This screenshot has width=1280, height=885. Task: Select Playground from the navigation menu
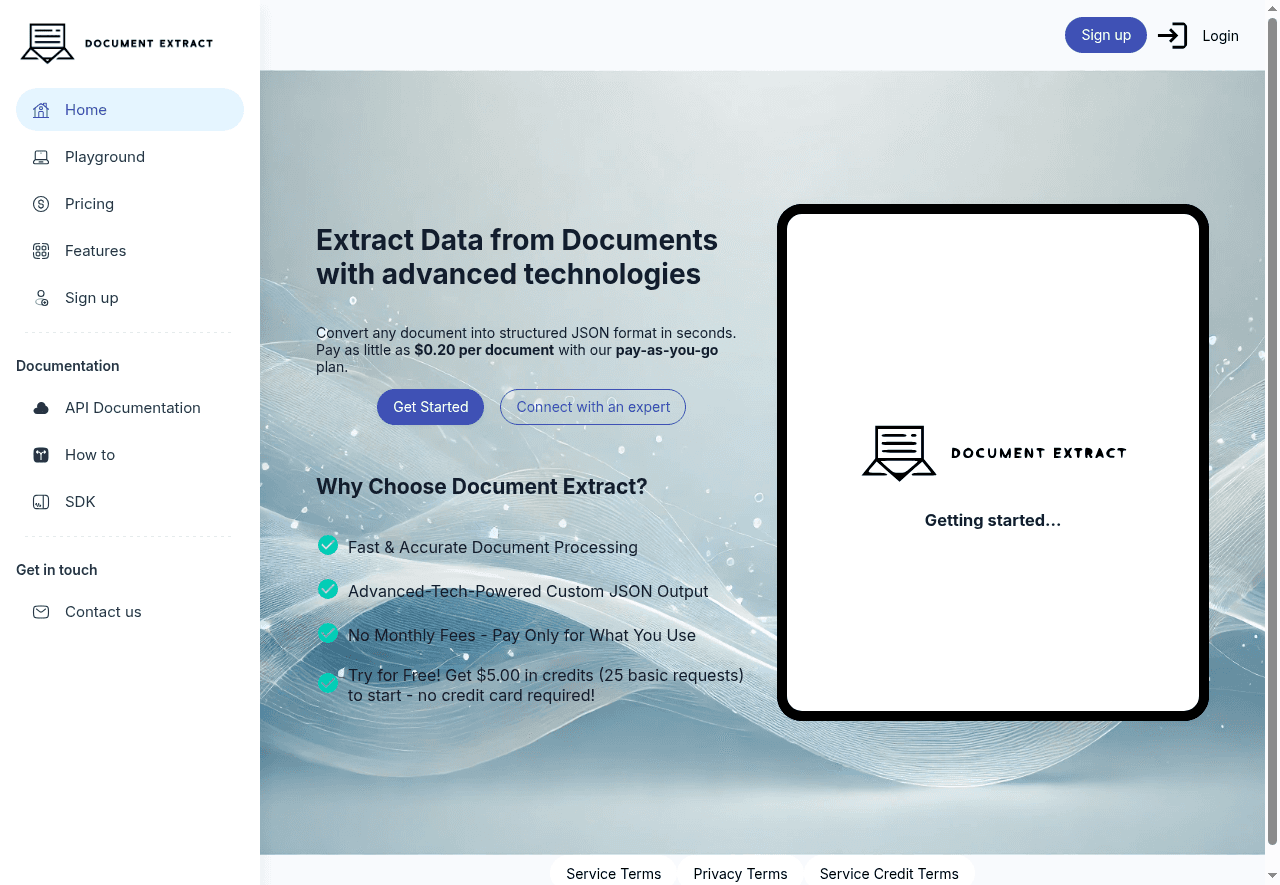coord(104,157)
